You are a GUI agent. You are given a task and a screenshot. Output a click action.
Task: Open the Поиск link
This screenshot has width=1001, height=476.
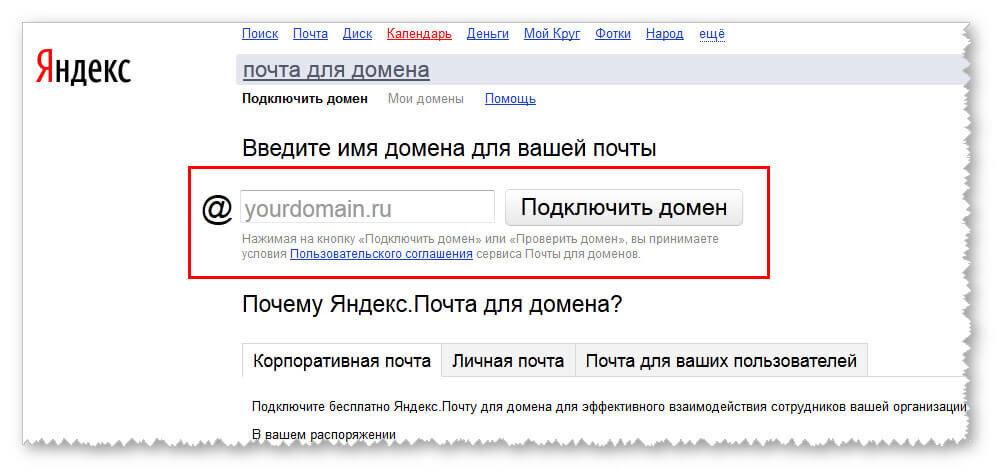(x=260, y=34)
